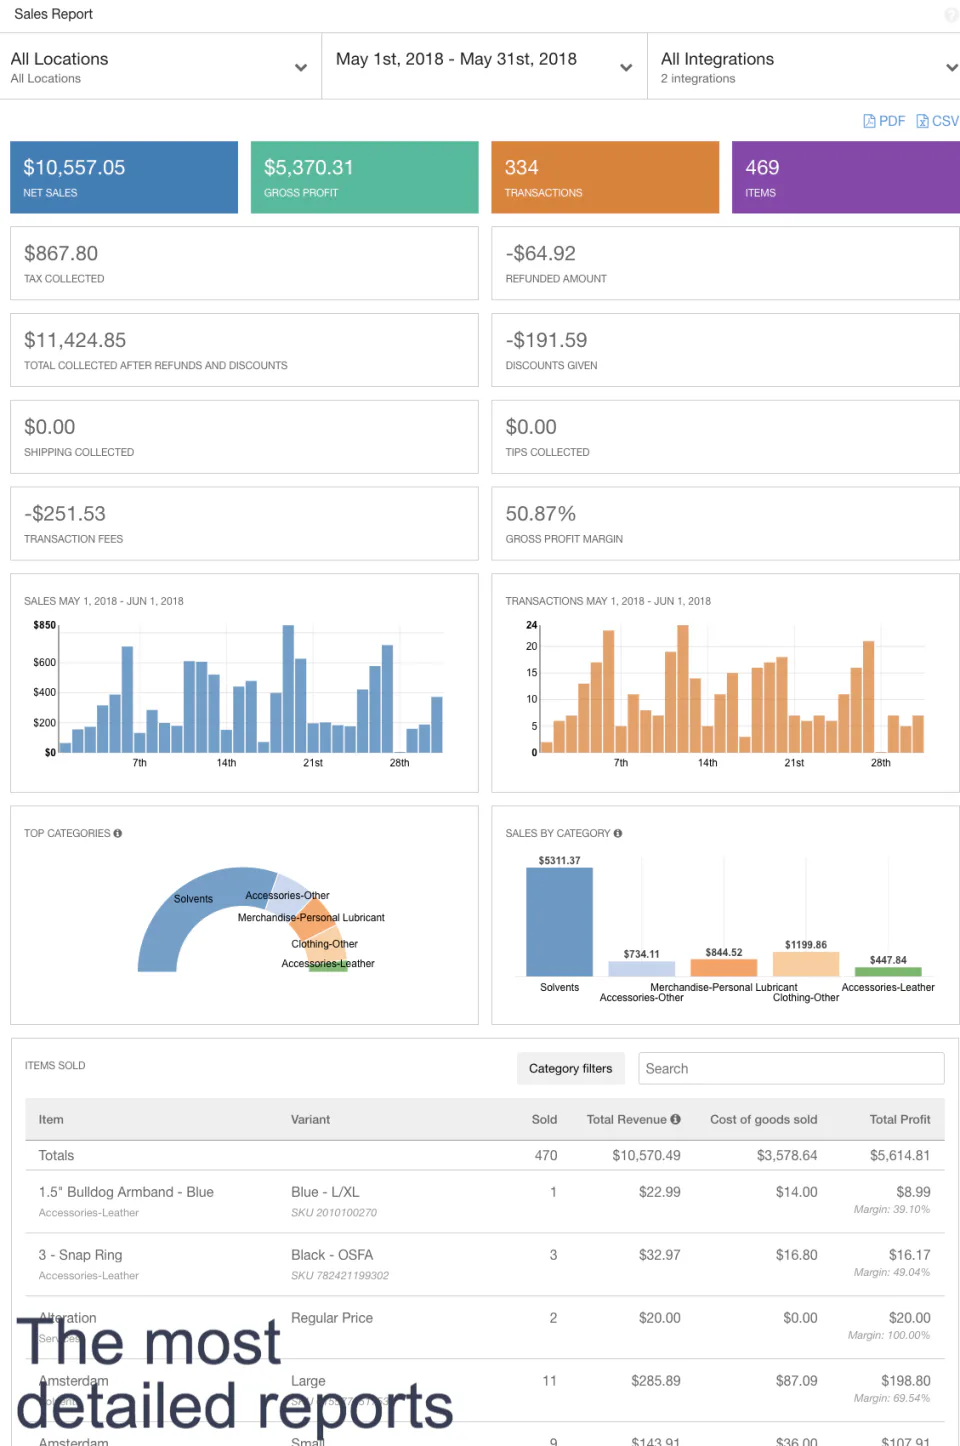Click the orange Transactions tile

click(605, 177)
